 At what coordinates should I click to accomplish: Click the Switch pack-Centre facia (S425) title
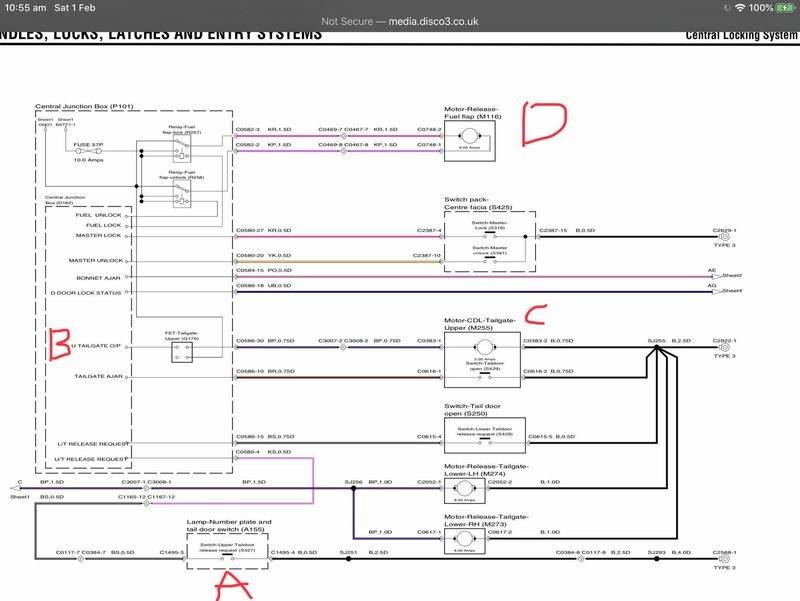pyautogui.click(x=478, y=203)
